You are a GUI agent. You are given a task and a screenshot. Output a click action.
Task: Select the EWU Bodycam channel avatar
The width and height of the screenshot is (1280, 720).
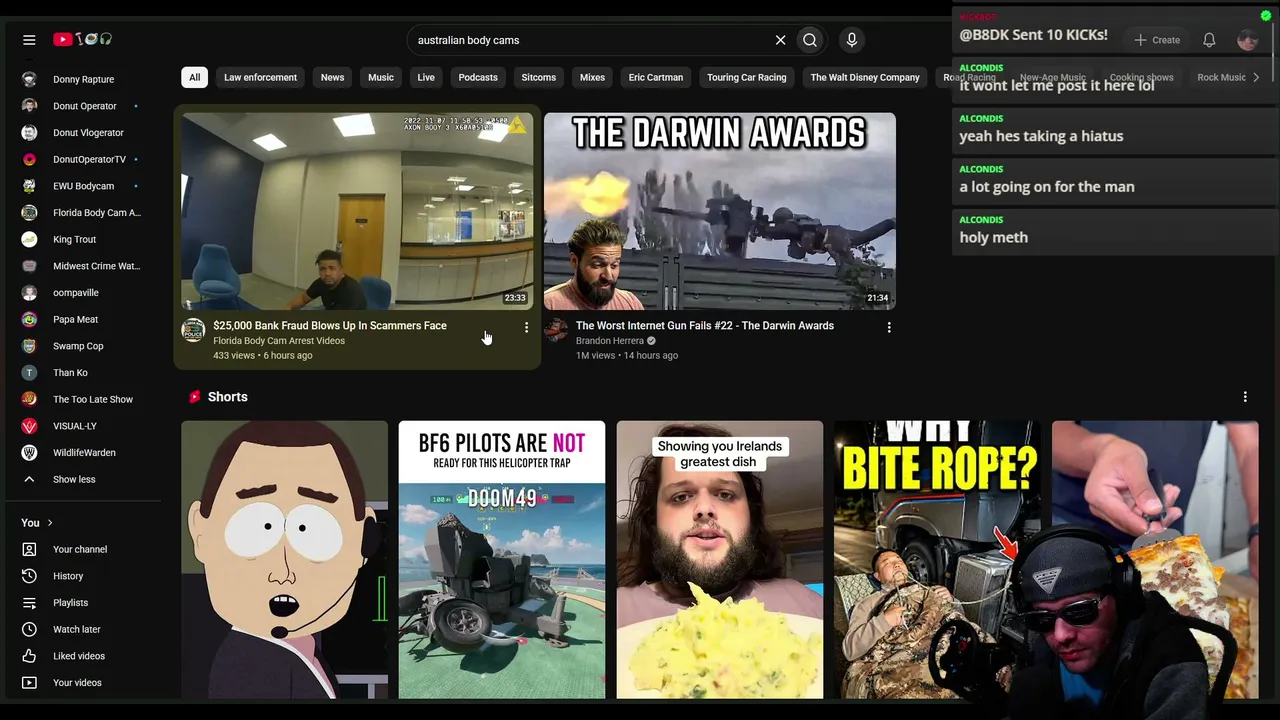point(30,186)
